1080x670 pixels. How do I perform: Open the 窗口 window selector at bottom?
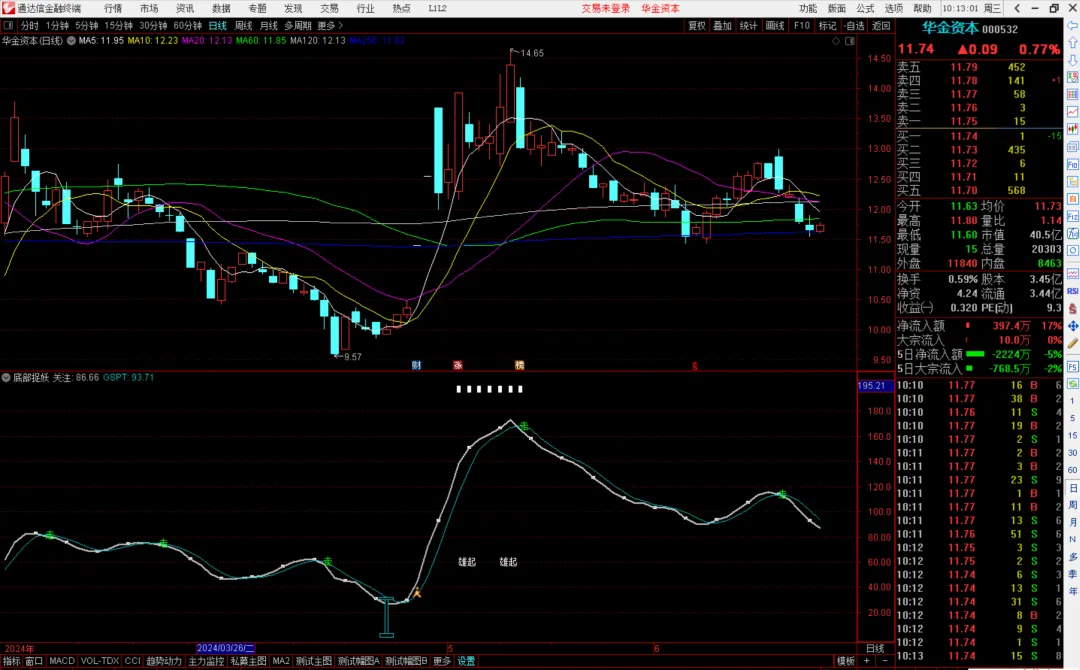coord(34,661)
